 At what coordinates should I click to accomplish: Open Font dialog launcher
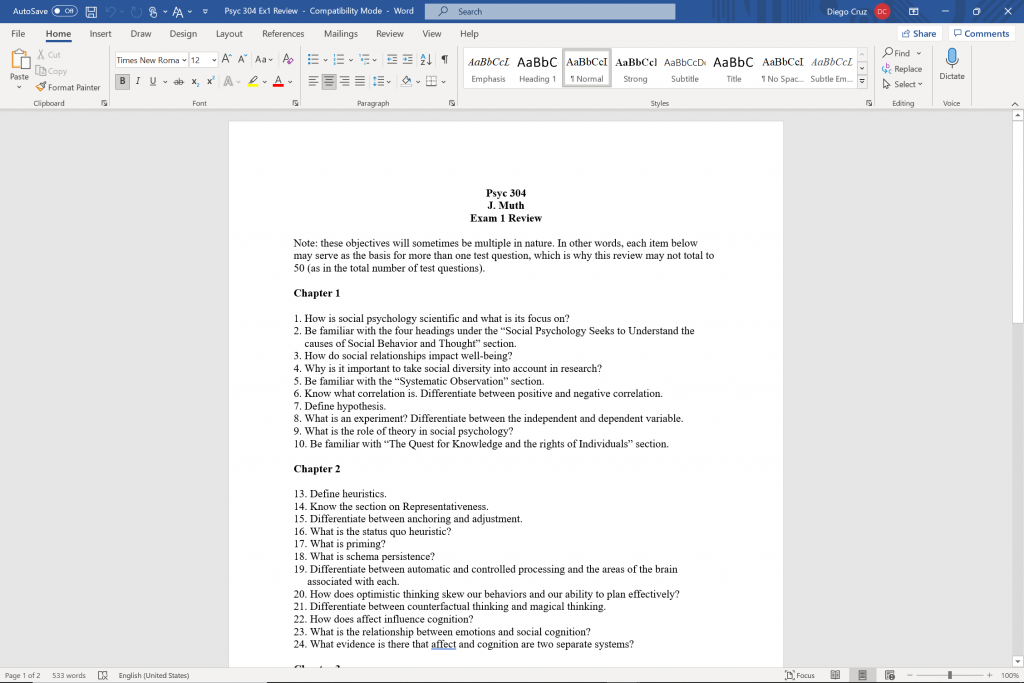tap(295, 103)
